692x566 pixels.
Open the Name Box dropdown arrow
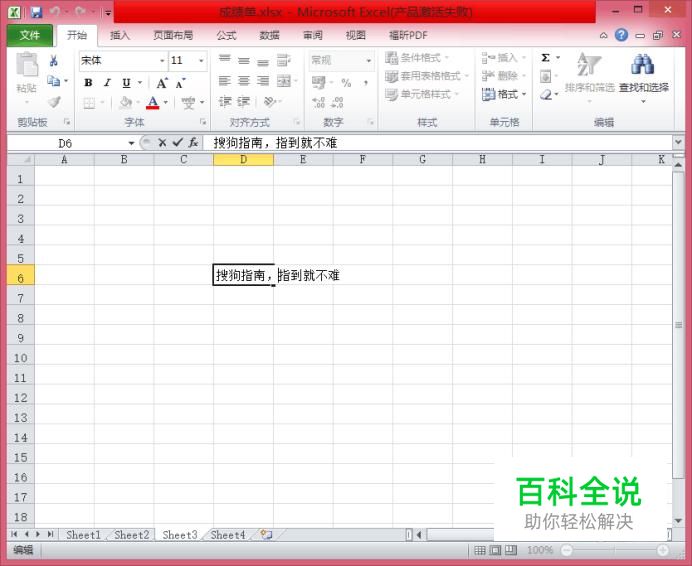point(131,143)
